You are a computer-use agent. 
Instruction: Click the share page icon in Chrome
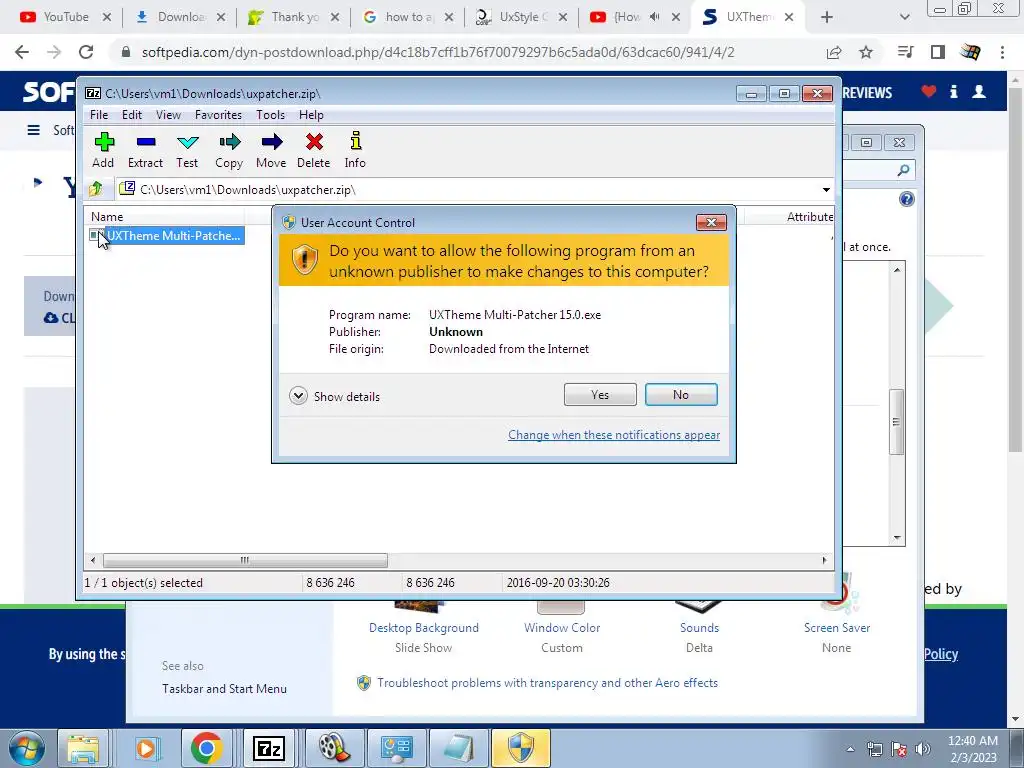pyautogui.click(x=834, y=52)
